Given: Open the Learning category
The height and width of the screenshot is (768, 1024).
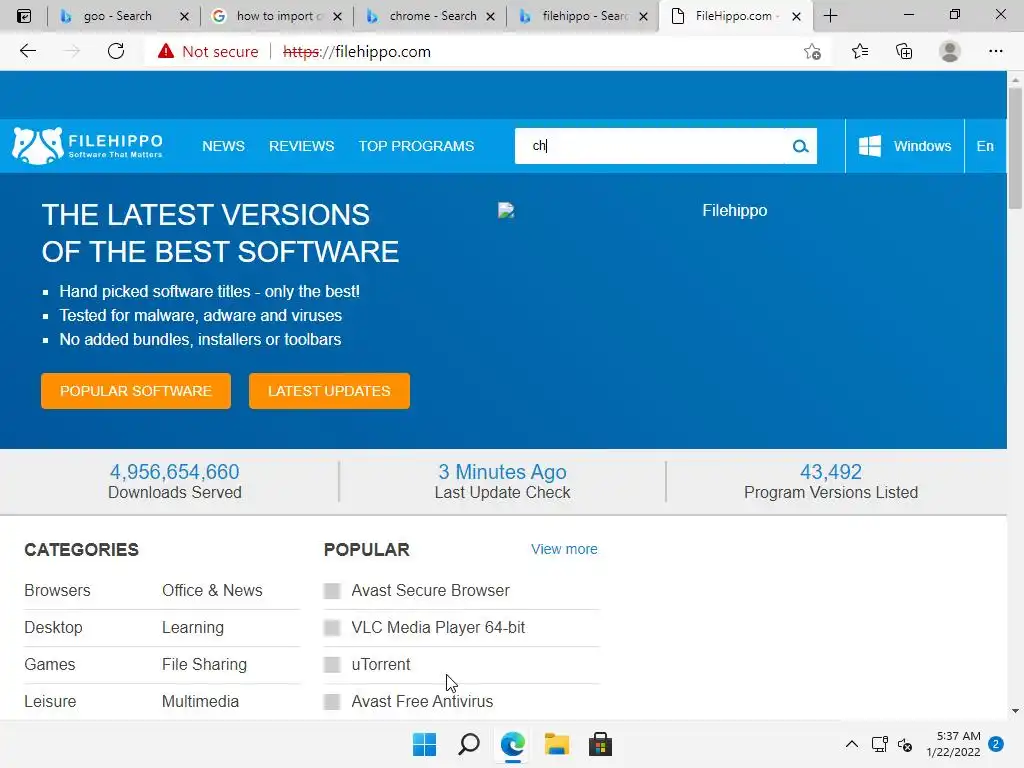Looking at the screenshot, I should point(193,628).
